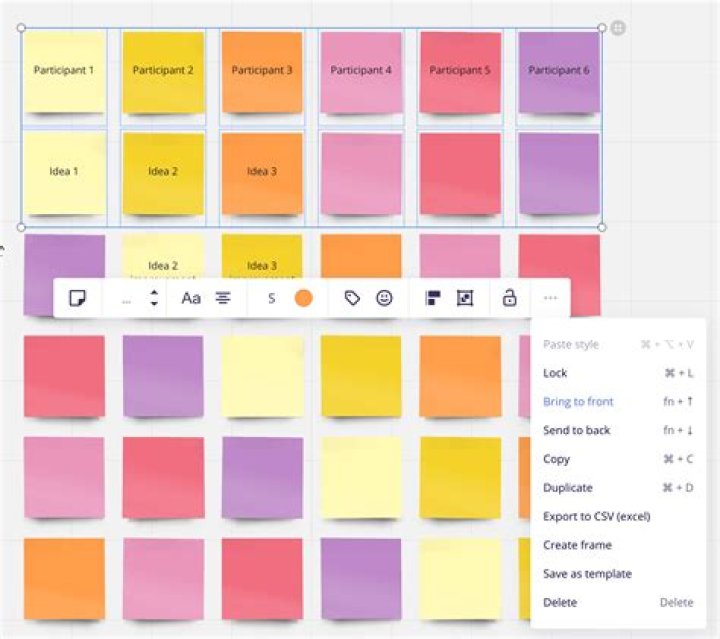Open the three-dot more options menu

(550, 298)
